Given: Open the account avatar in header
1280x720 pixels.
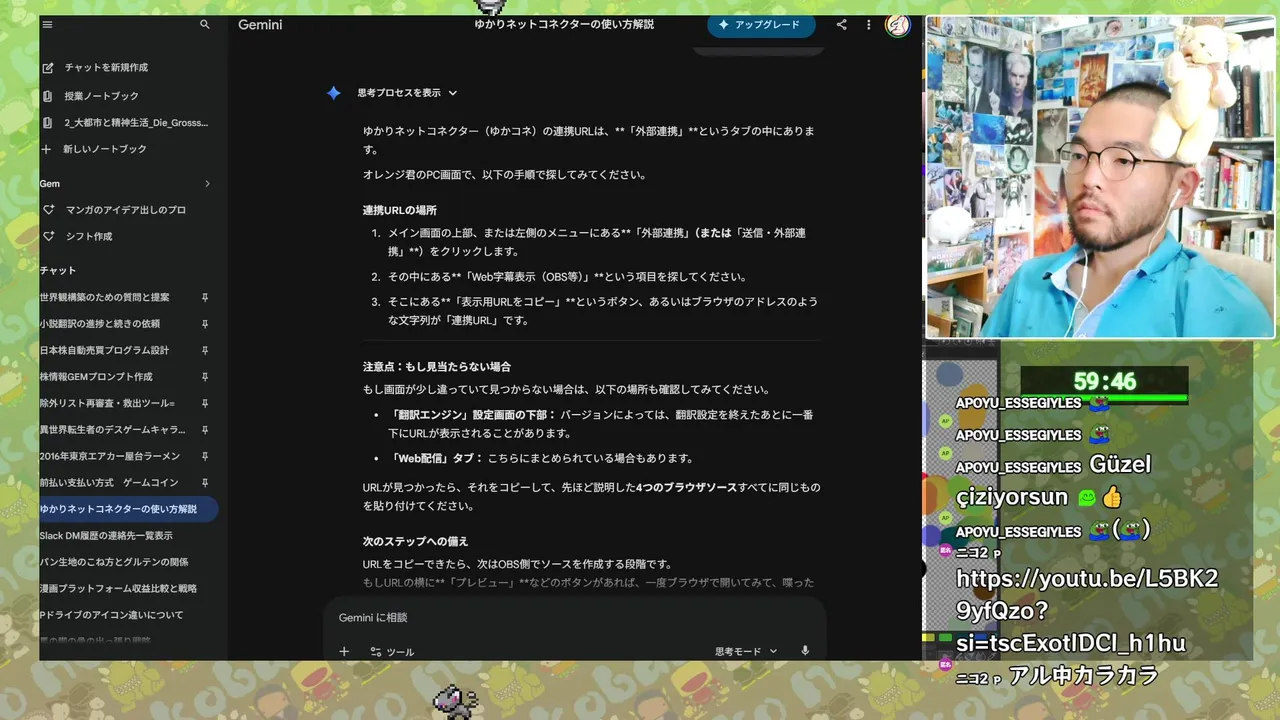Looking at the screenshot, I should tap(897, 25).
